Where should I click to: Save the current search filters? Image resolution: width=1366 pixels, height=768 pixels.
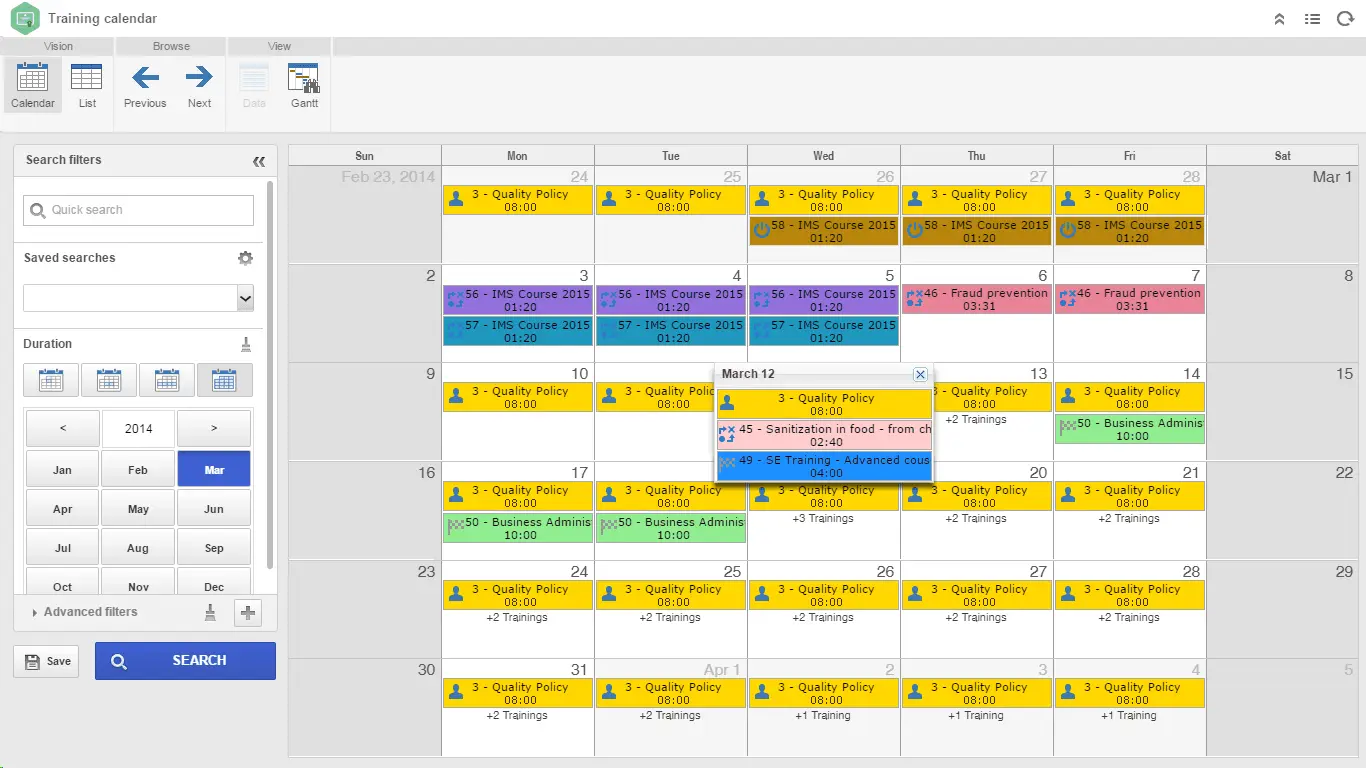click(45, 661)
